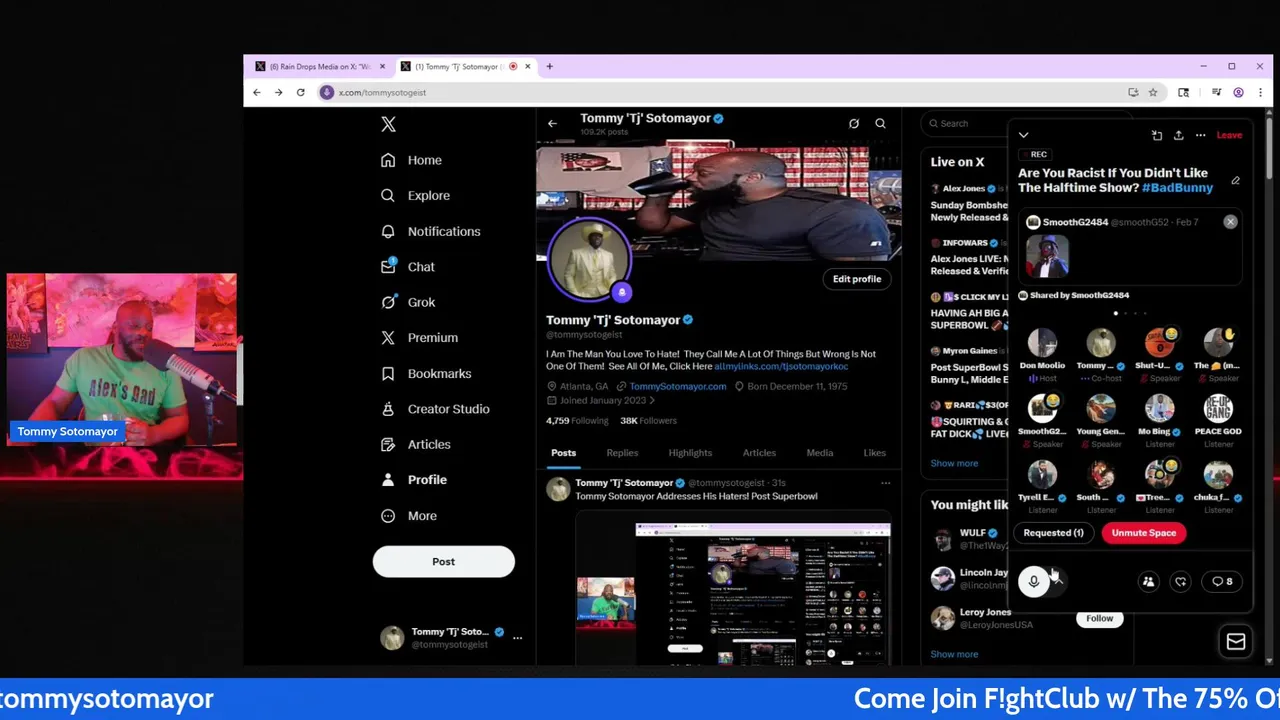Follow Leroy Jones suggestion
This screenshot has width=1280, height=720.
coord(1099,619)
